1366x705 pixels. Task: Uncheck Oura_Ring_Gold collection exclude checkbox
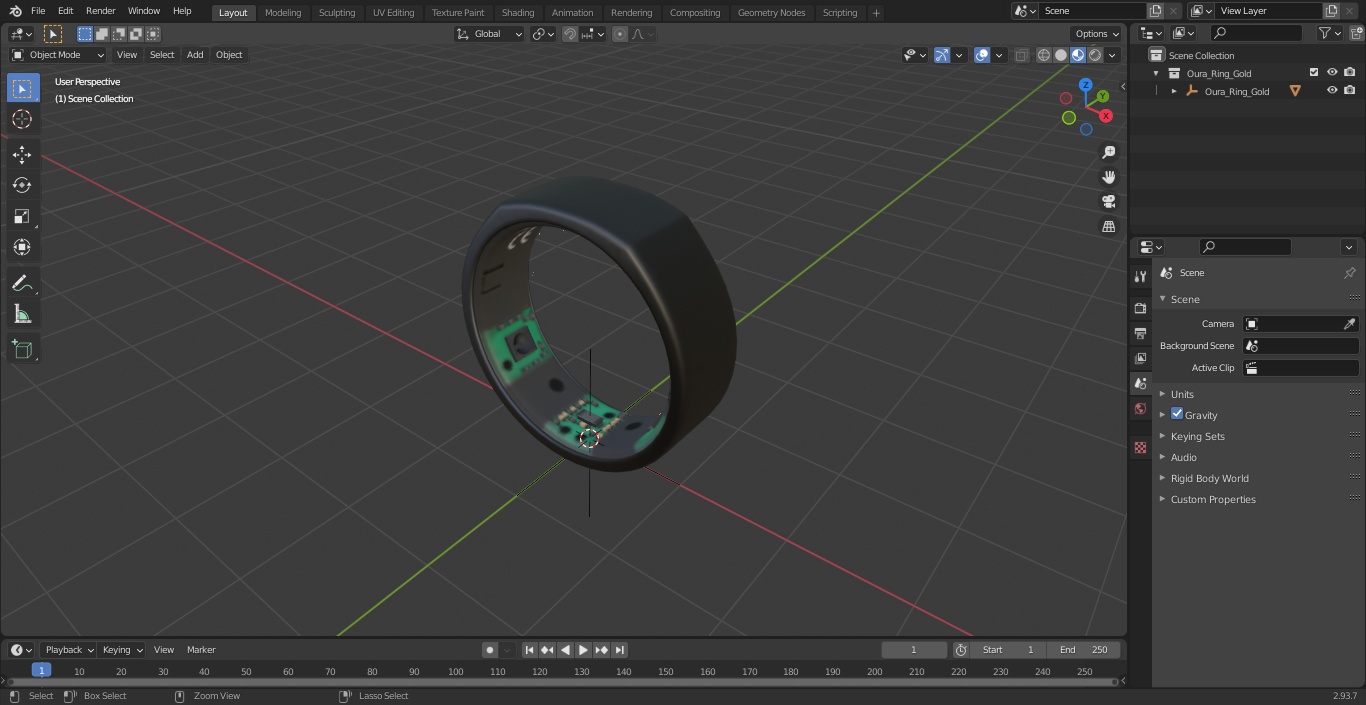[x=1314, y=73]
